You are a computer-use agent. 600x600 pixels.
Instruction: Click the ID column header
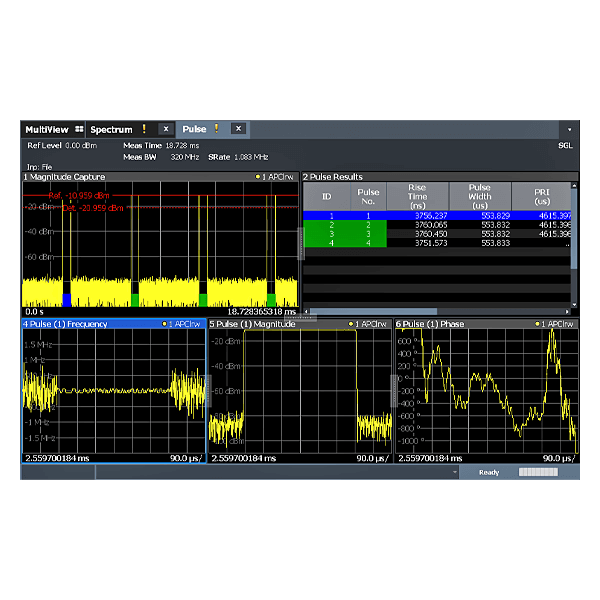point(326,196)
